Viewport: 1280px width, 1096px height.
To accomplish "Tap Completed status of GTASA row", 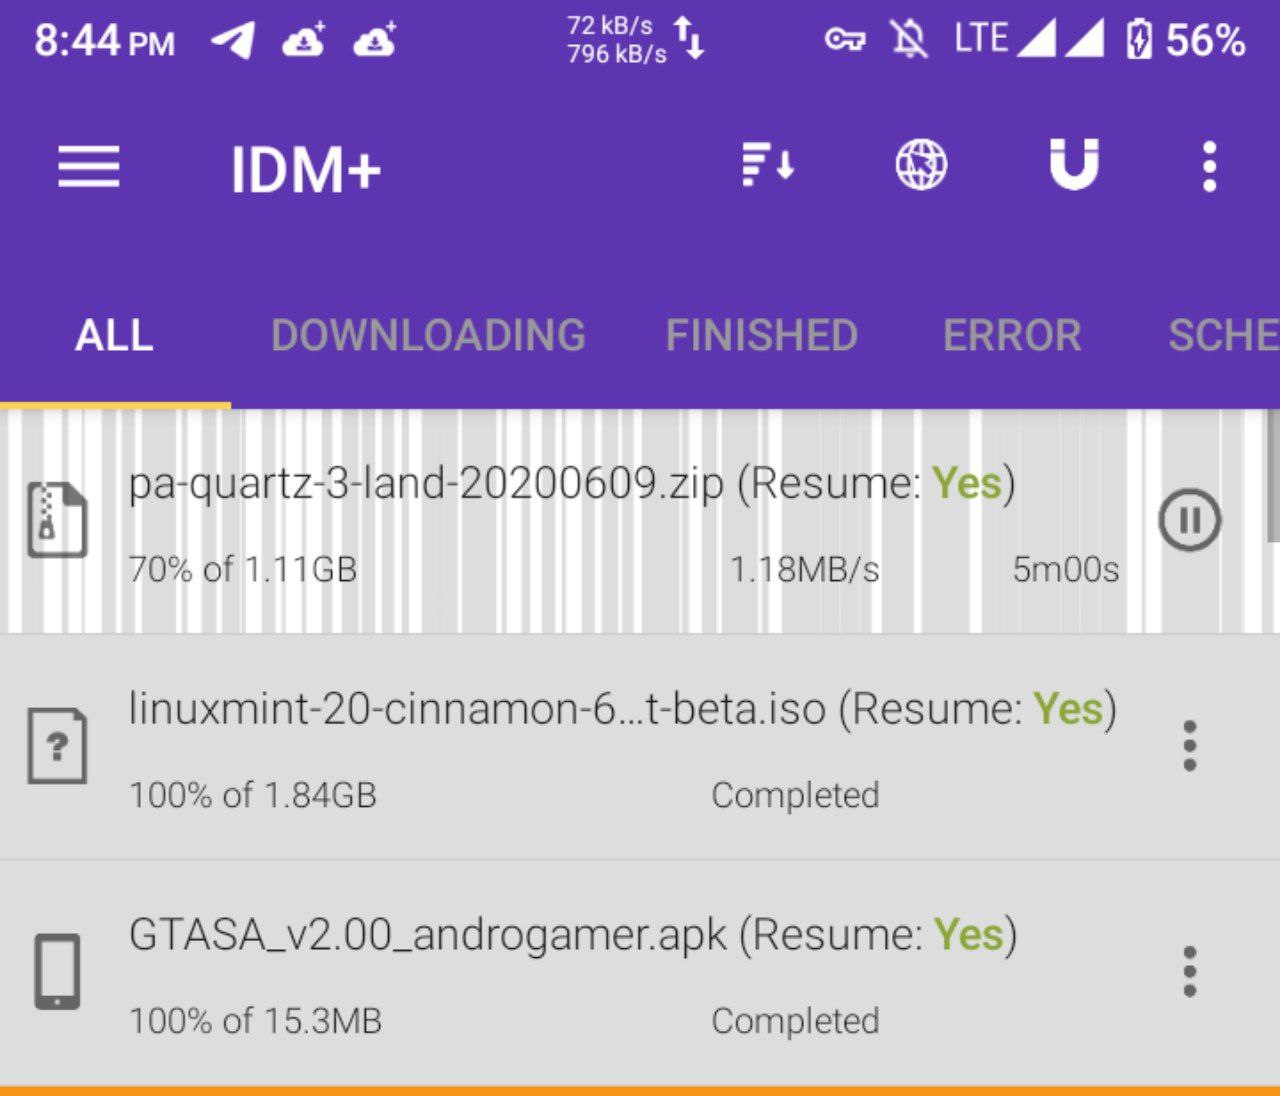I will click(x=795, y=1021).
